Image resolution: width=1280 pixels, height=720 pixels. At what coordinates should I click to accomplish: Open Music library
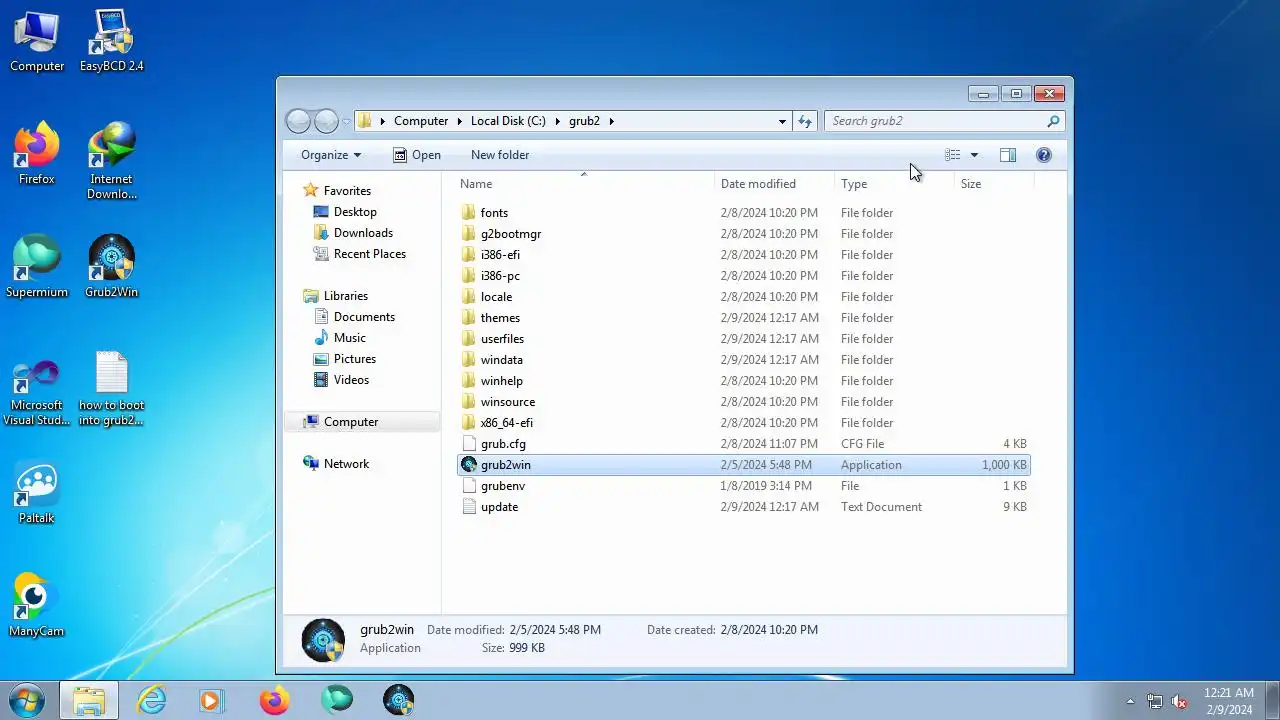pos(349,338)
